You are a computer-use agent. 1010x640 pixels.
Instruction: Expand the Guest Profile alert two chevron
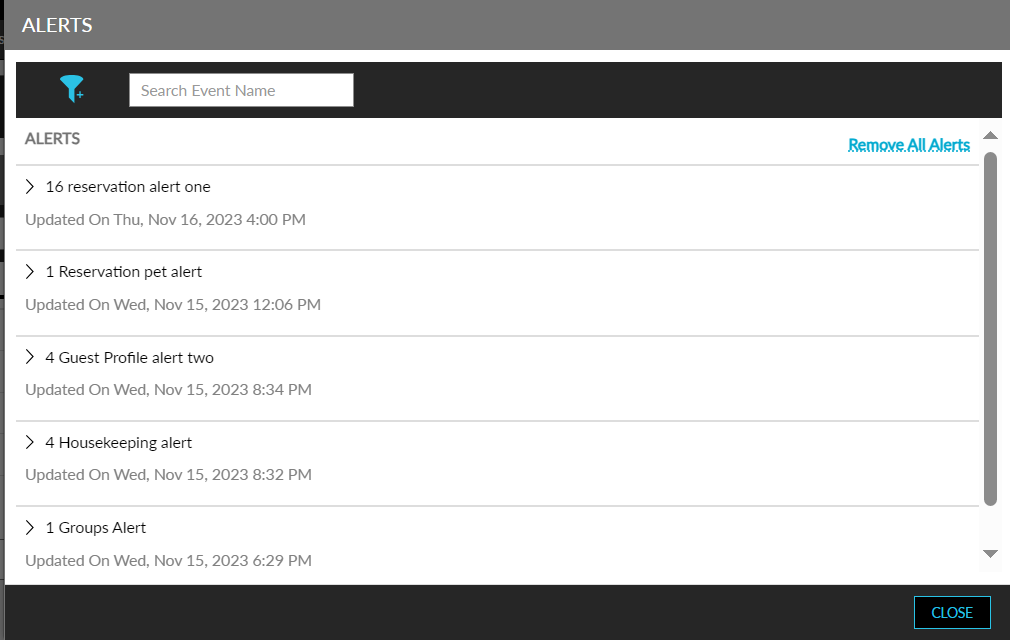click(30, 357)
